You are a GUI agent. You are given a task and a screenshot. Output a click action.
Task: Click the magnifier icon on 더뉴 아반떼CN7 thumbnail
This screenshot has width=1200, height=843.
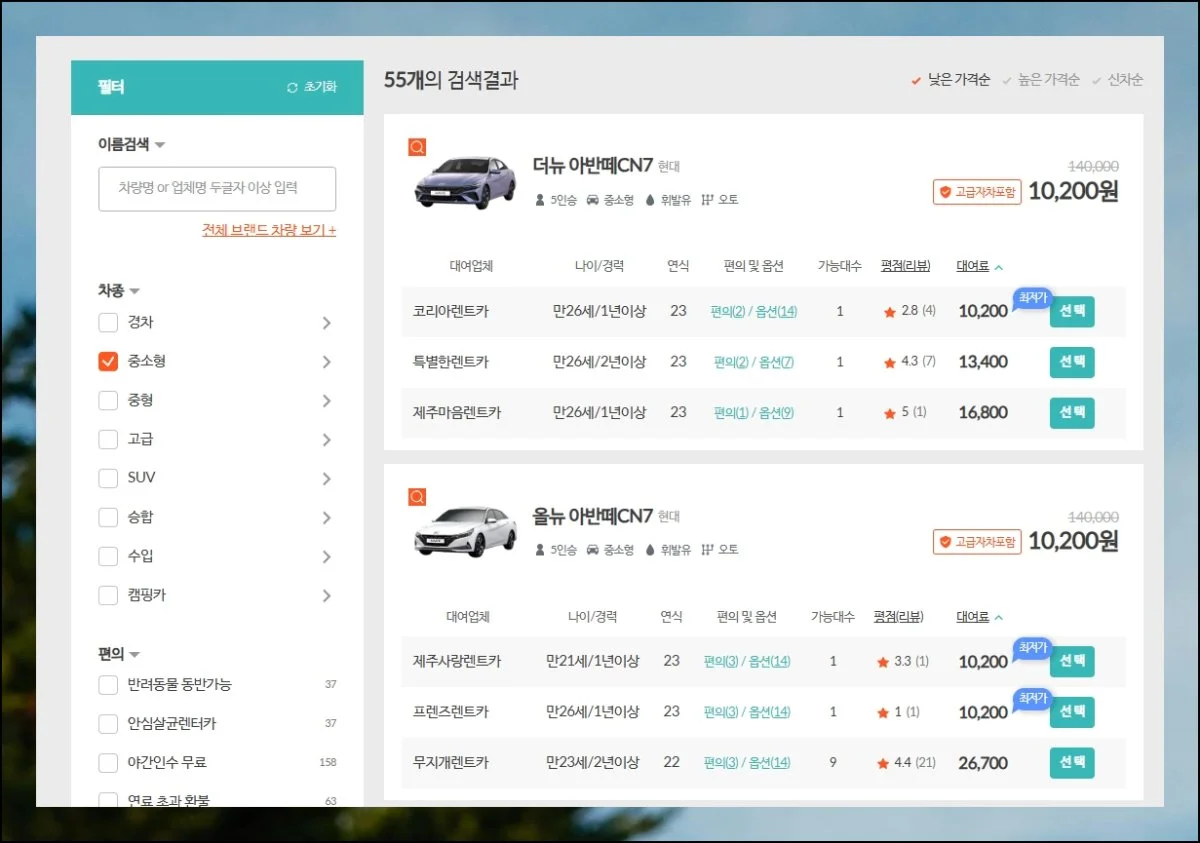(417, 147)
